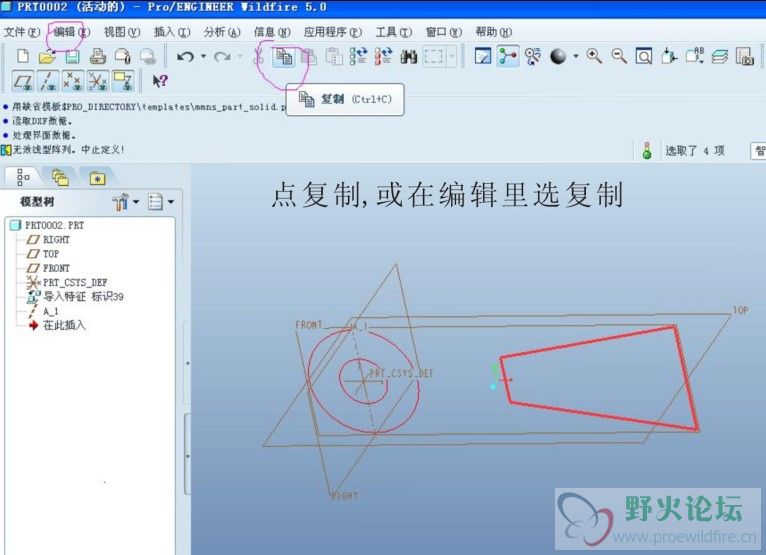The height and width of the screenshot is (555, 766).
Task: Open the 文件 (File) menu
Action: pyautogui.click(x=22, y=32)
